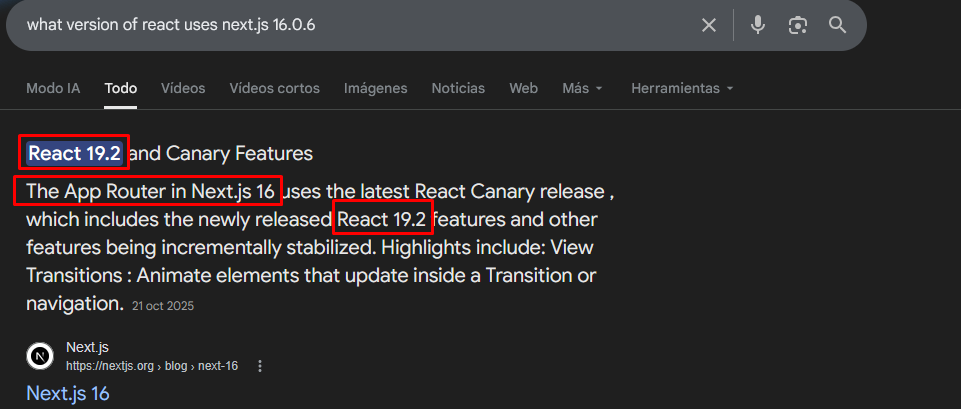Click the Next.js site favicon
Viewport: 961px width, 409px height.
(x=40, y=356)
